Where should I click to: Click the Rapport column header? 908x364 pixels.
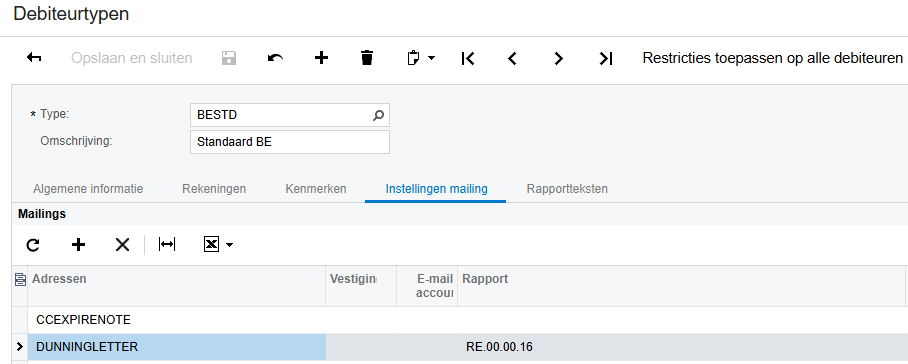coord(682,286)
